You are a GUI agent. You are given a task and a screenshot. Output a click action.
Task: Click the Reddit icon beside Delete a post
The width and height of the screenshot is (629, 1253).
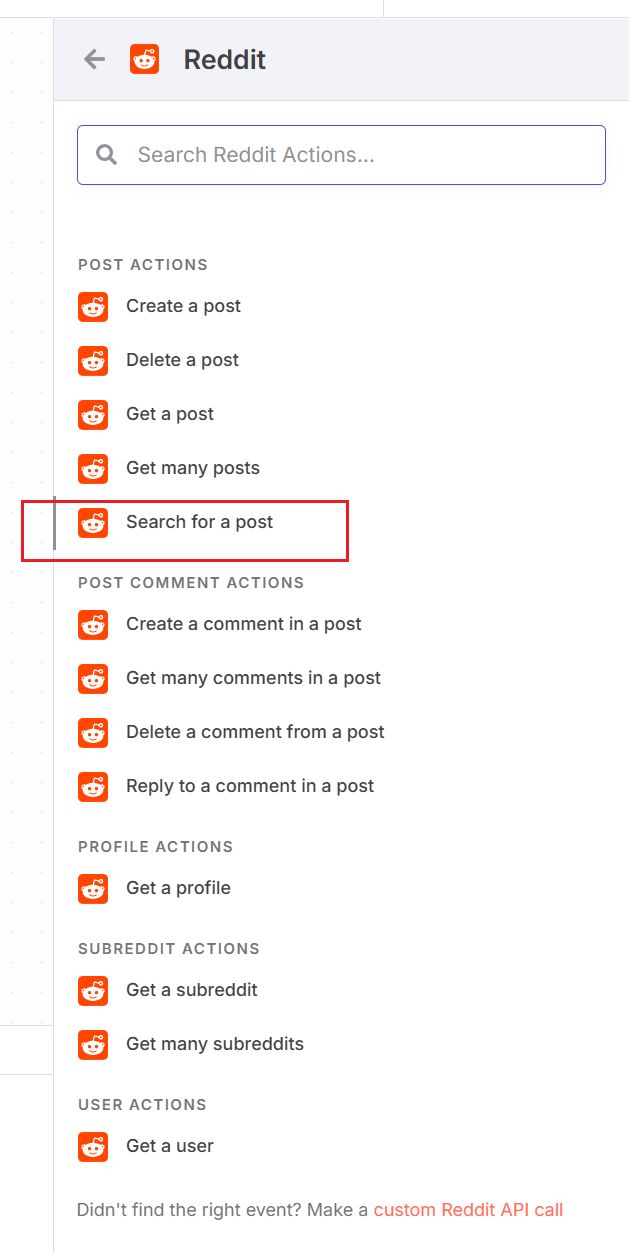[93, 361]
